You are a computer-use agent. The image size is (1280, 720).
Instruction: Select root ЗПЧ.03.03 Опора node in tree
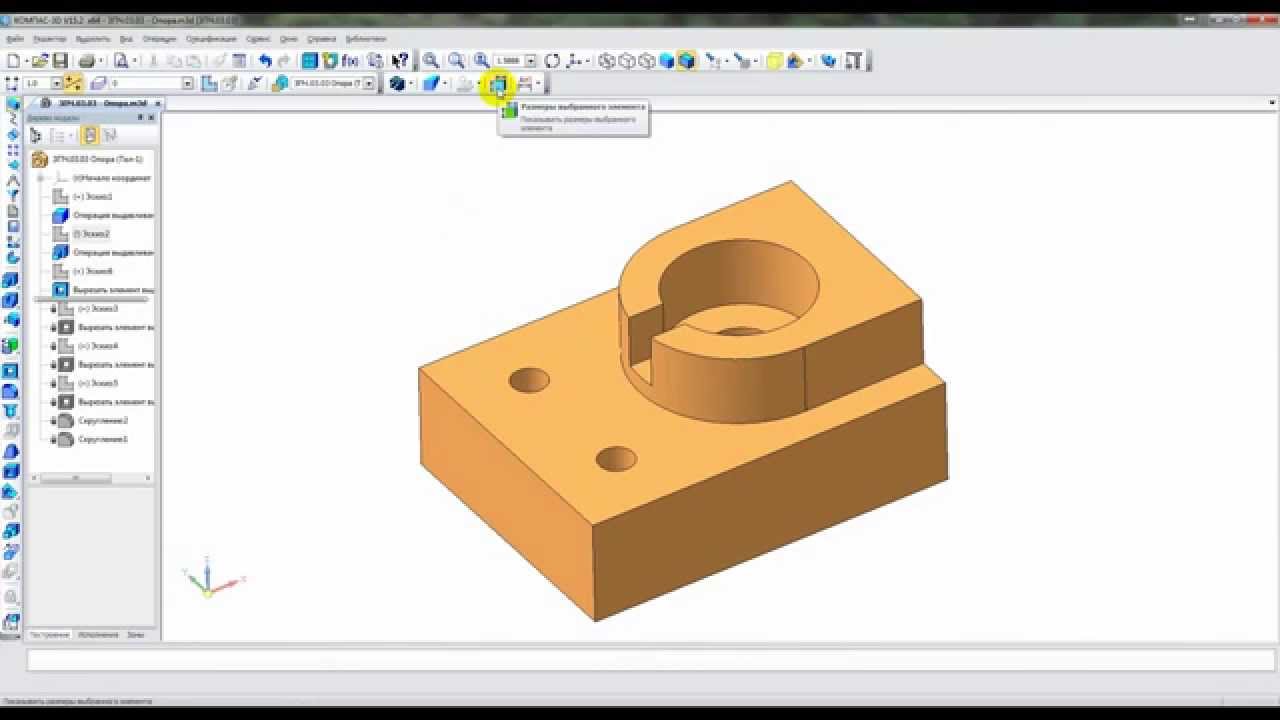point(97,159)
